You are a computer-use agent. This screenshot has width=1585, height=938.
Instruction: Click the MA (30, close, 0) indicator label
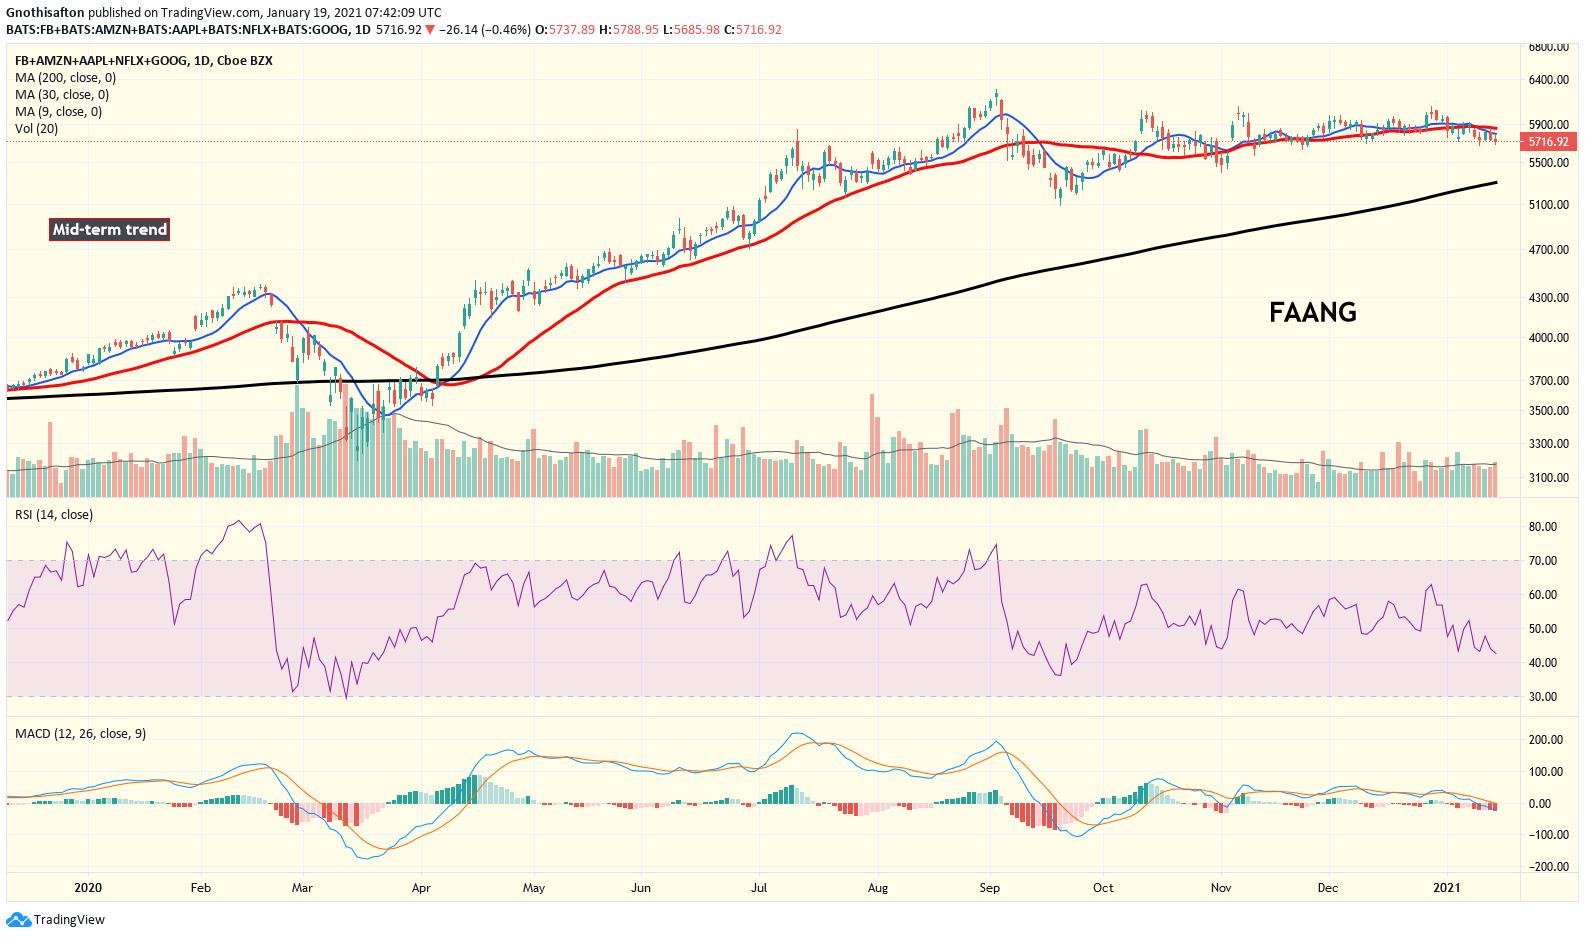(62, 95)
